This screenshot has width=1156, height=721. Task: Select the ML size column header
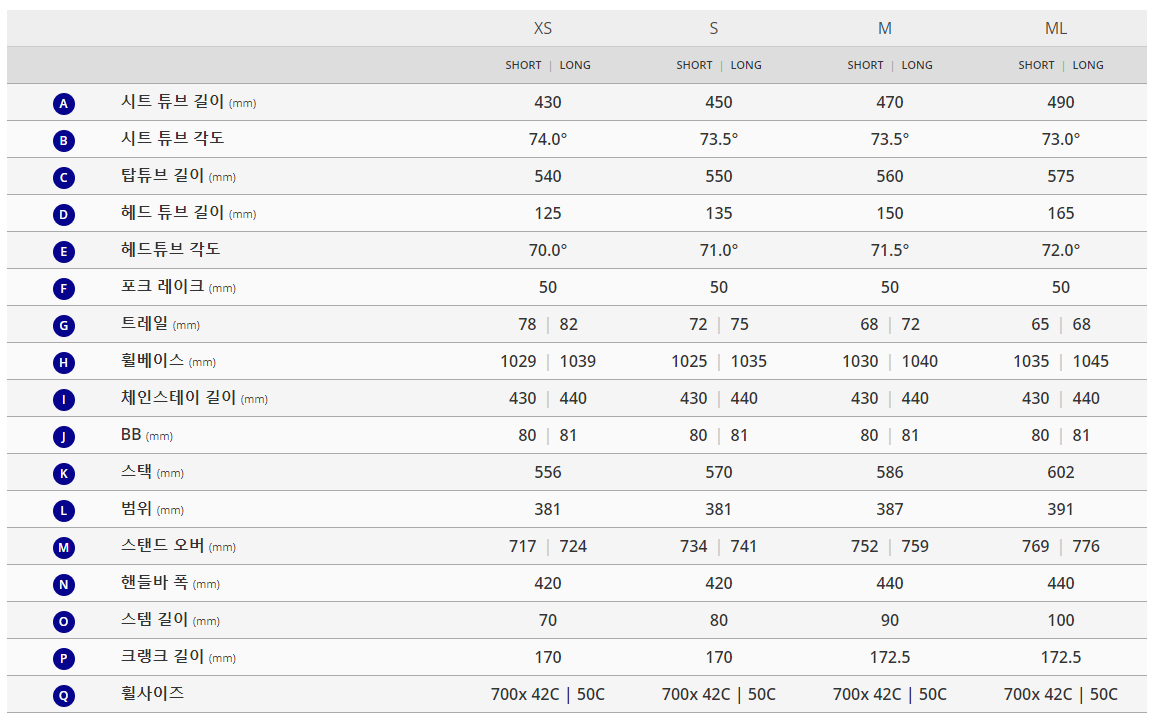[x=1056, y=28]
